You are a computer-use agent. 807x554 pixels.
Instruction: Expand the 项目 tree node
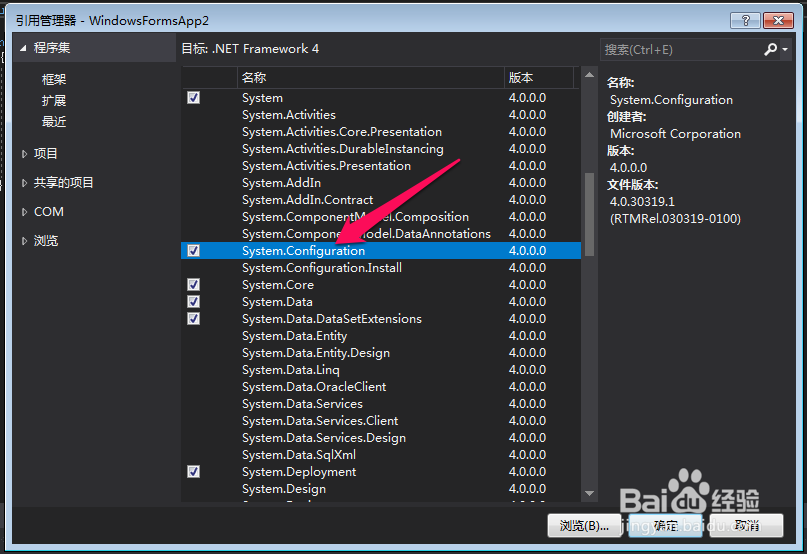24,153
